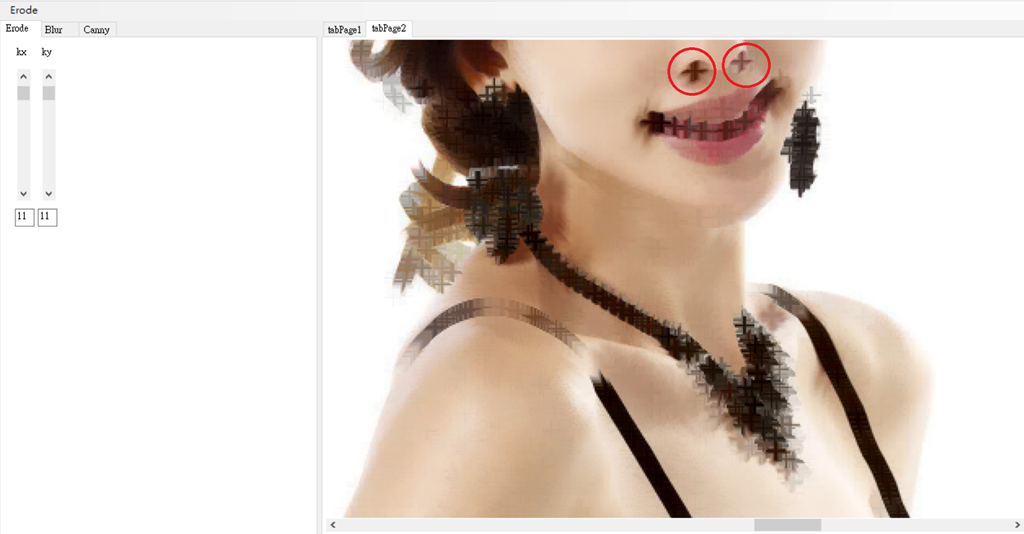Click the ky scrollbar down arrow

coord(49,194)
